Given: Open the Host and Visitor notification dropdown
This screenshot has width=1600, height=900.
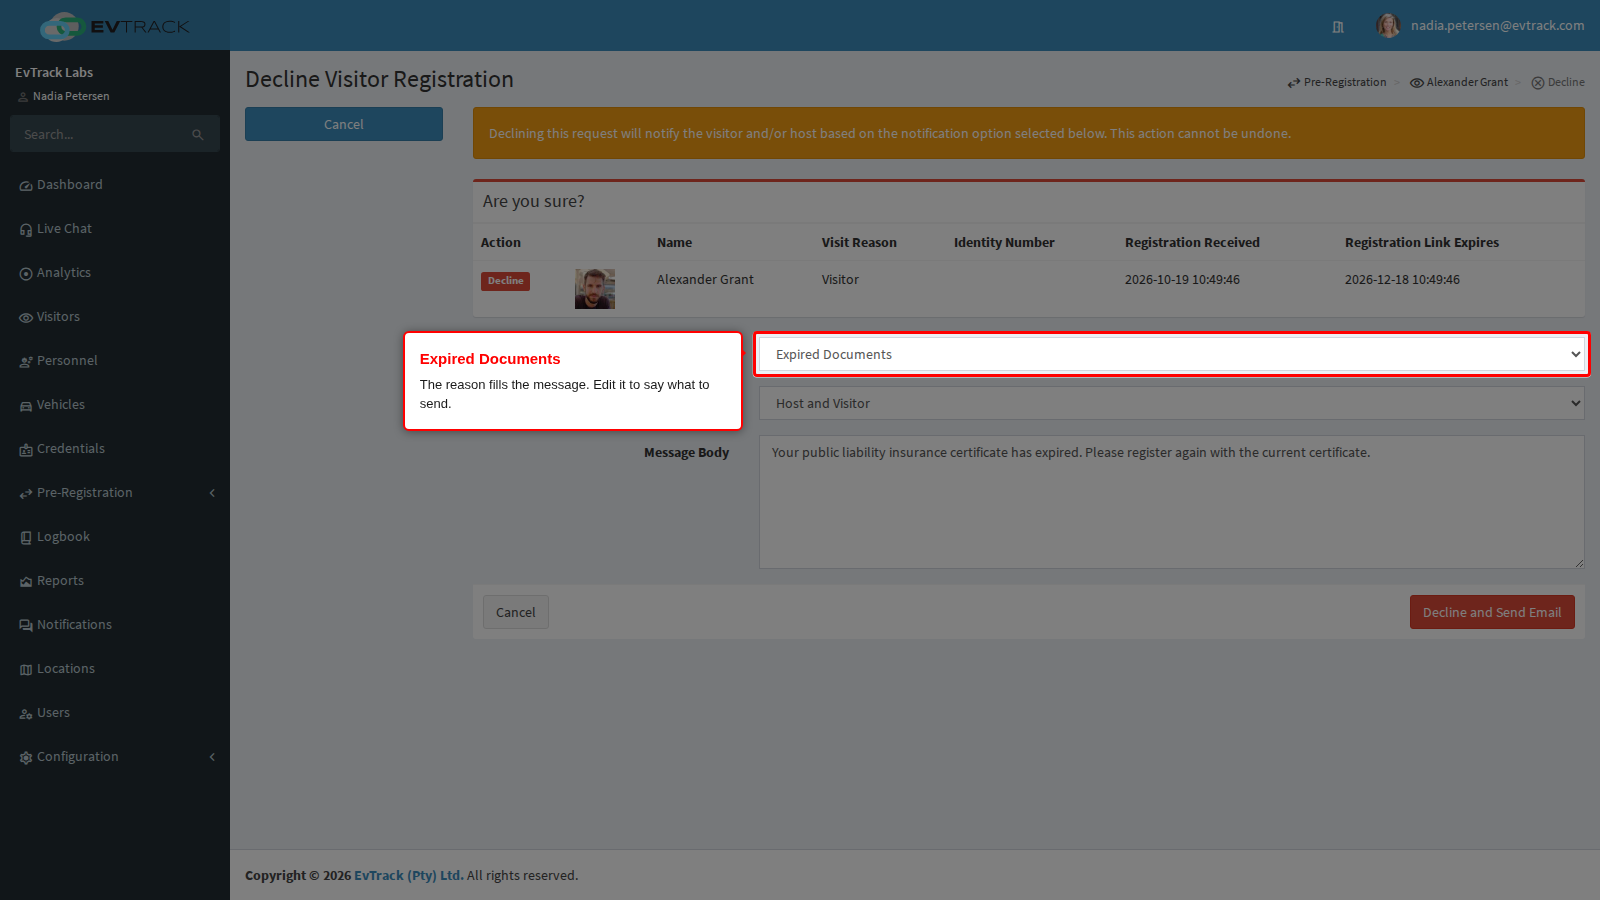Looking at the screenshot, I should (x=1172, y=403).
